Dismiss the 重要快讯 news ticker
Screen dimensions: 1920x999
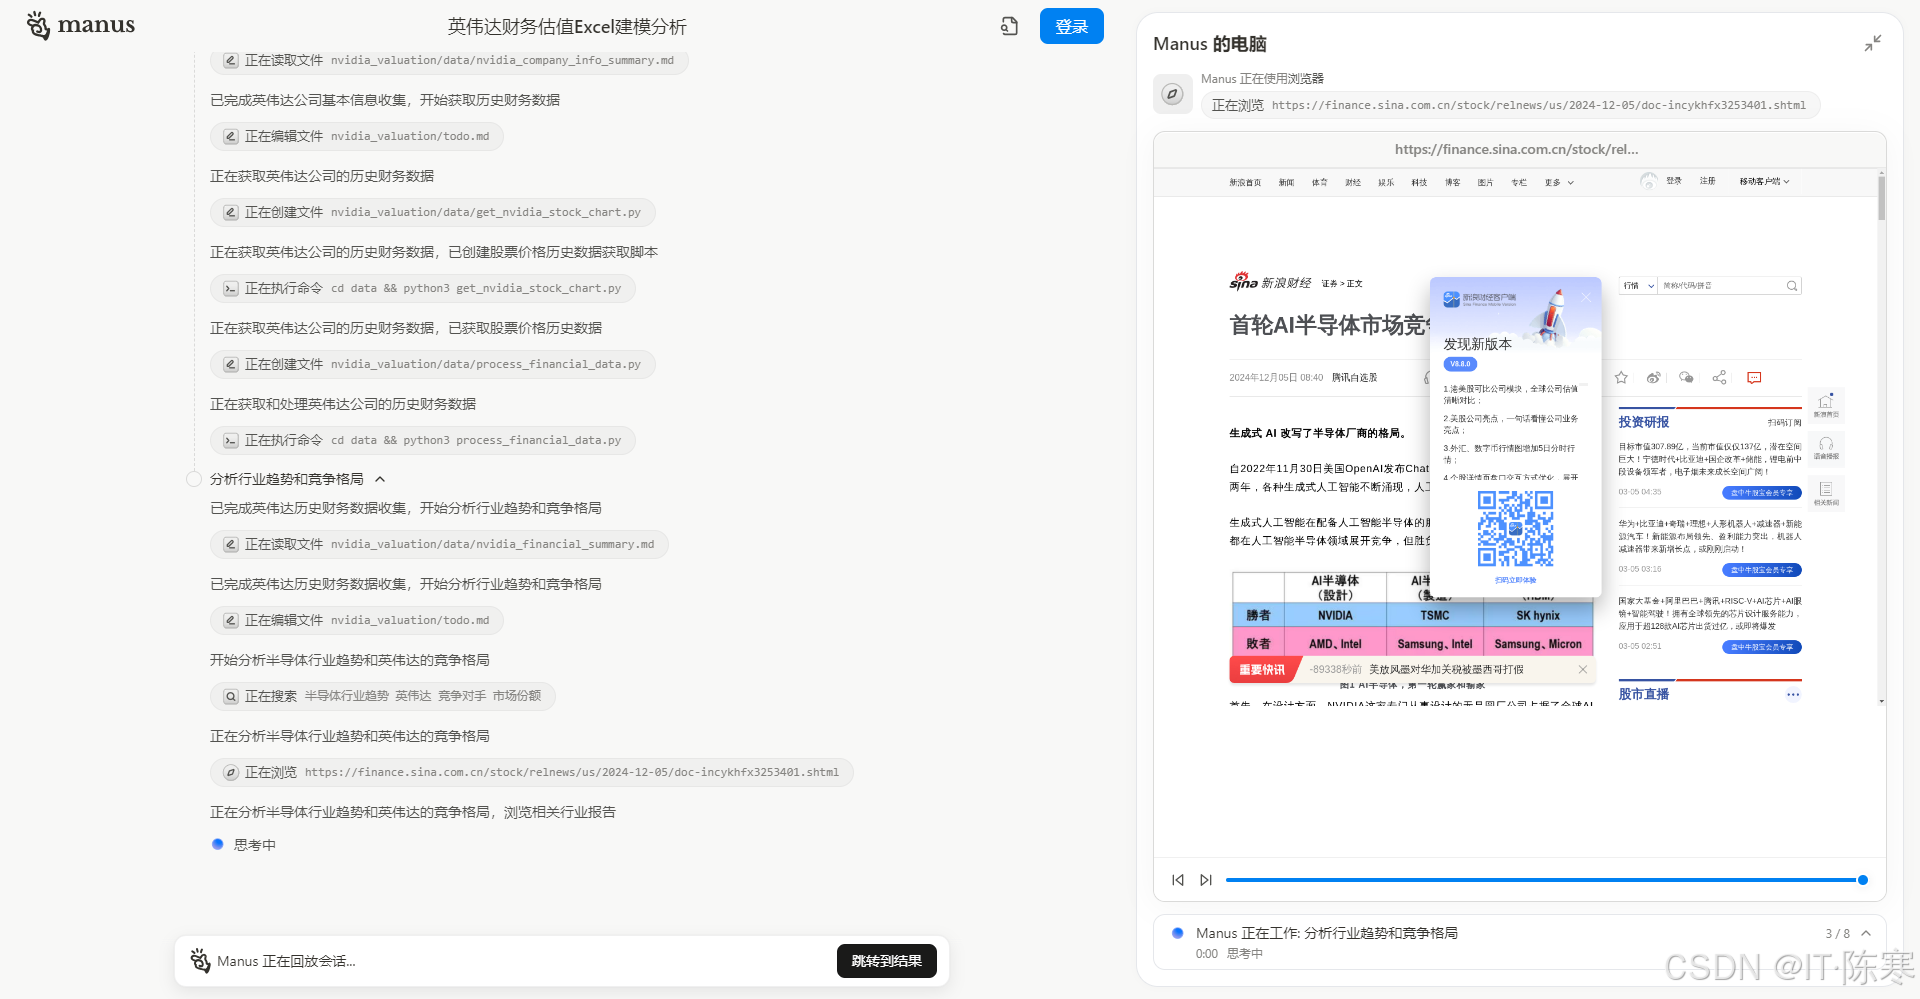[1583, 669]
